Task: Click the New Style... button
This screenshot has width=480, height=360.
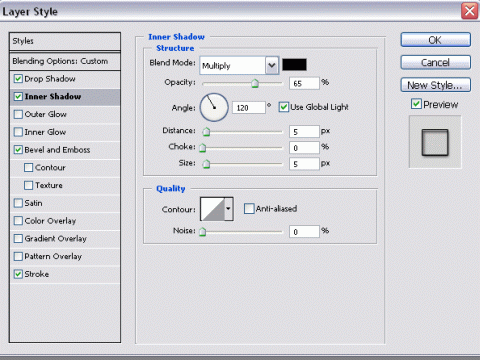Action: pos(435,85)
